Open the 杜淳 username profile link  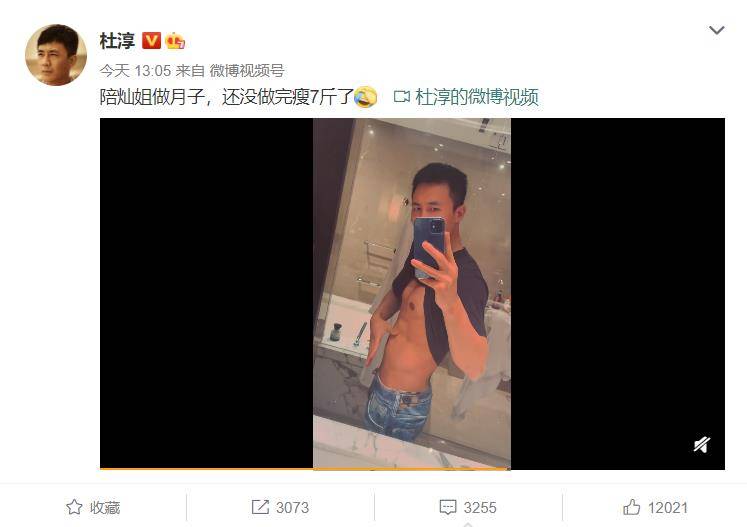tap(118, 41)
